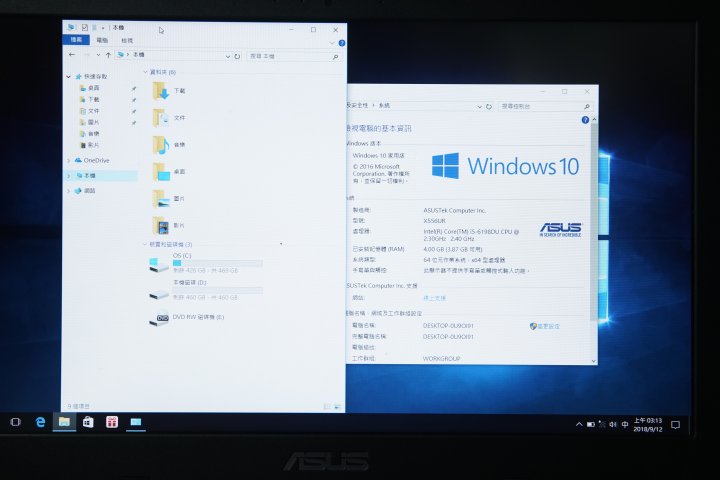Open the 音樂 folder in the main pane
Image resolution: width=720 pixels, height=480 pixels.
[169, 145]
